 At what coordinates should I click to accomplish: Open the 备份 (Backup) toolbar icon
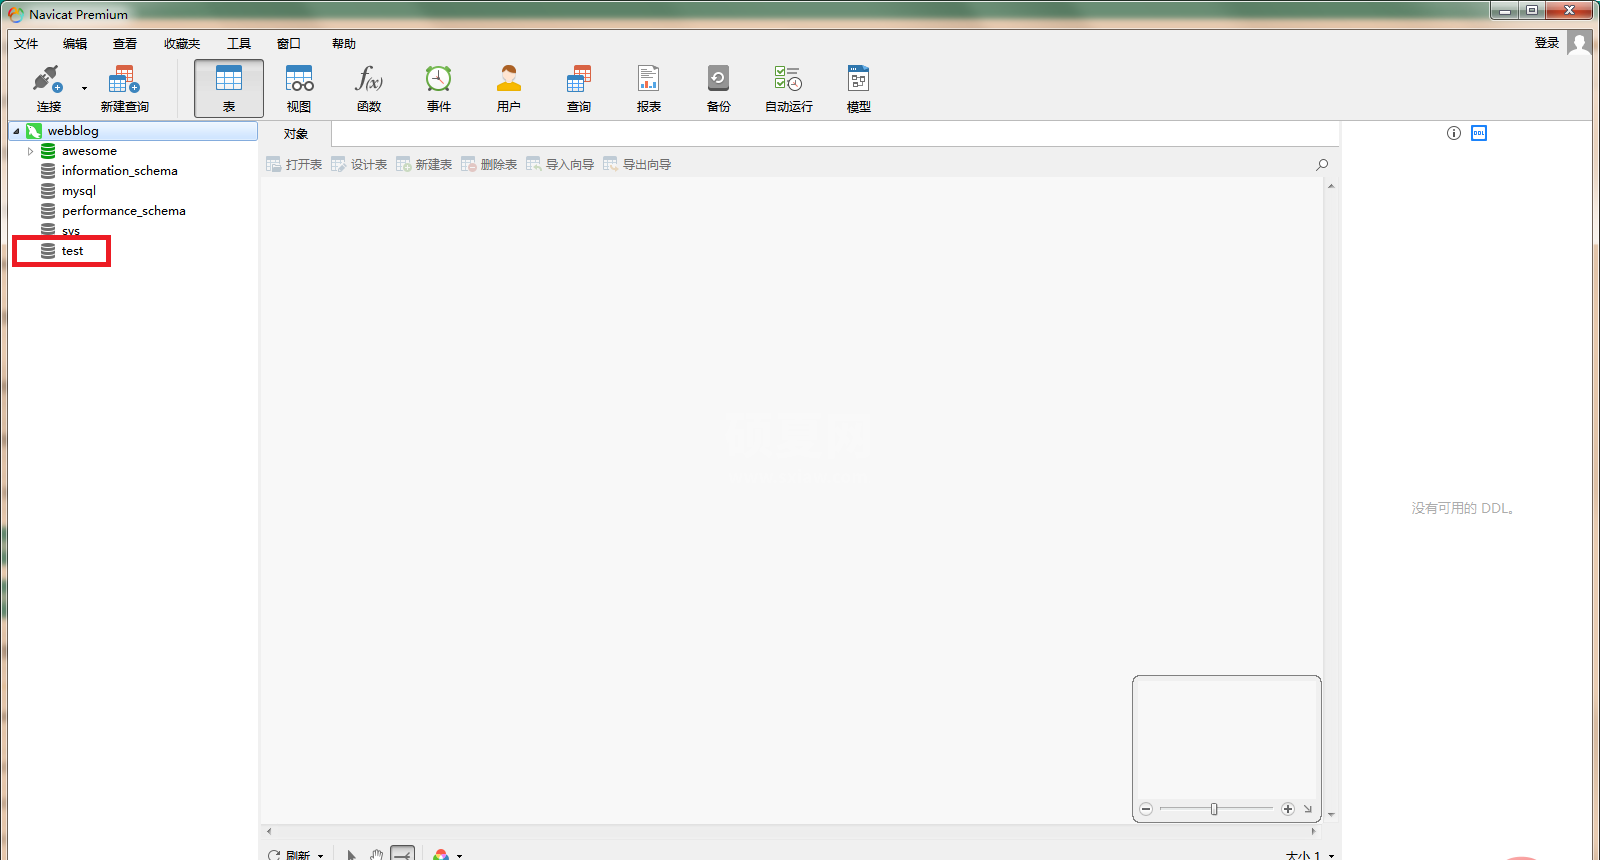point(719,79)
